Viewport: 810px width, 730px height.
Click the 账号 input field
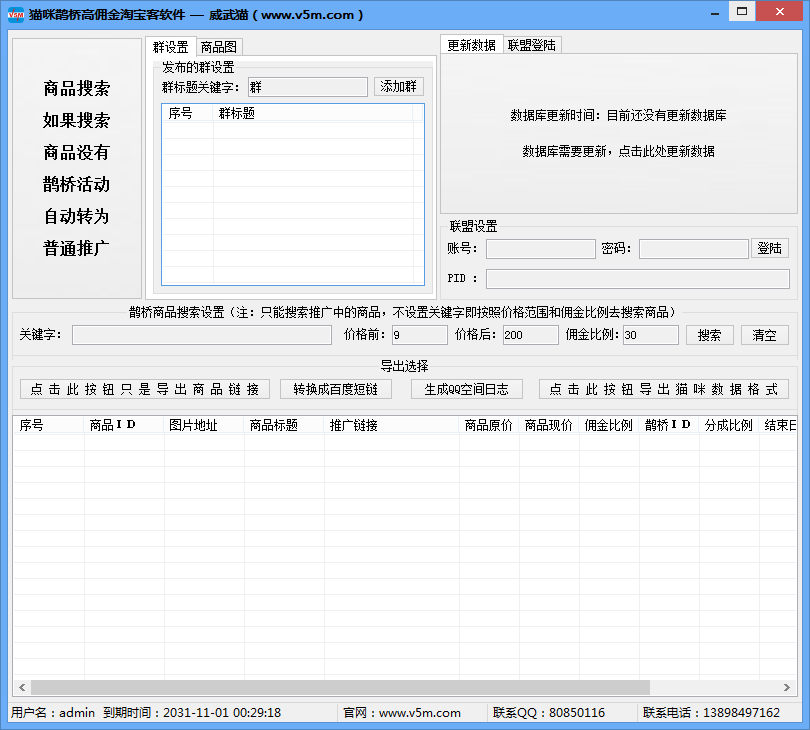tap(540, 249)
